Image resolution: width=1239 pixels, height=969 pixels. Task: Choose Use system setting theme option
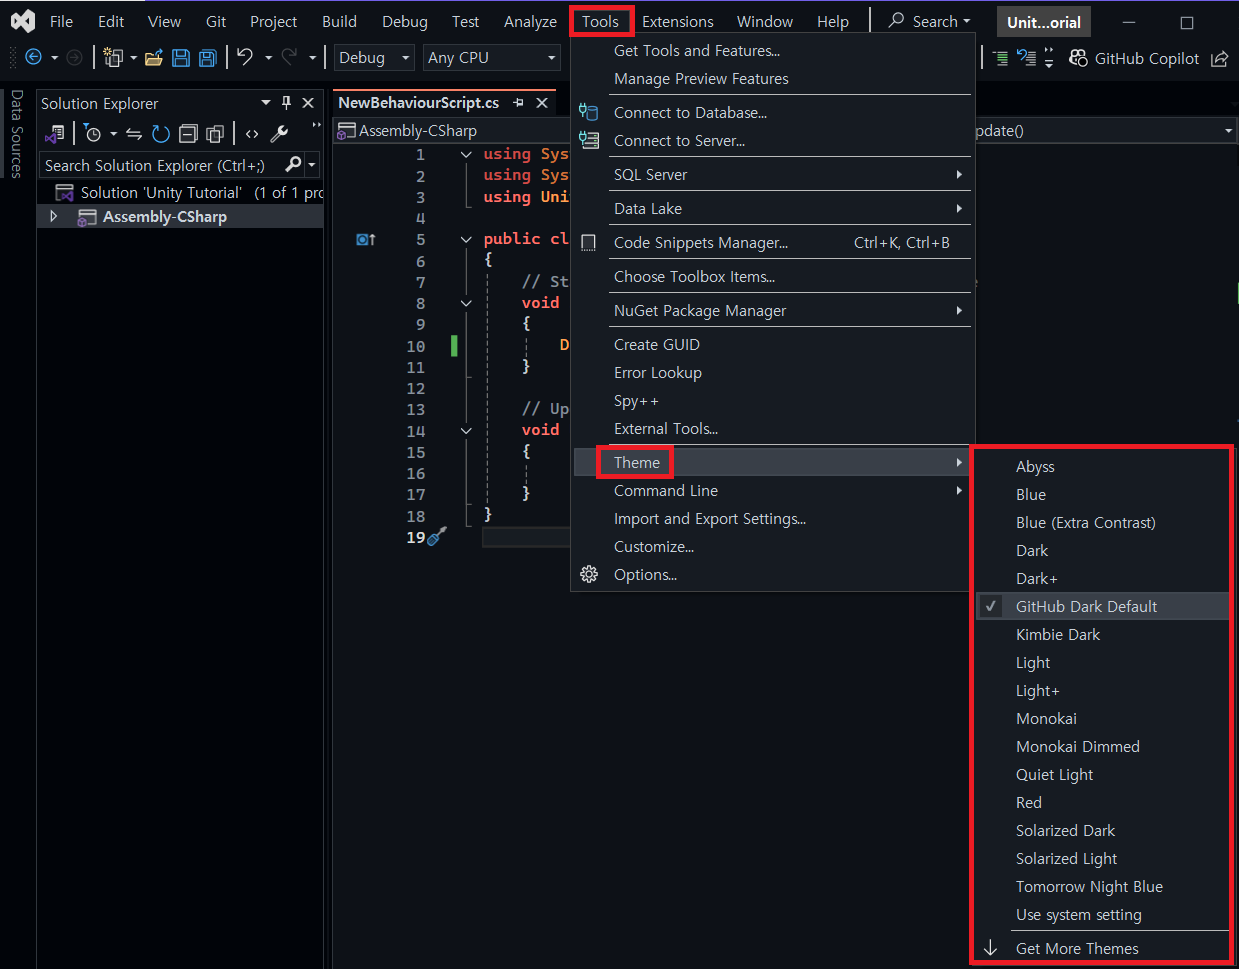(x=1102, y=914)
